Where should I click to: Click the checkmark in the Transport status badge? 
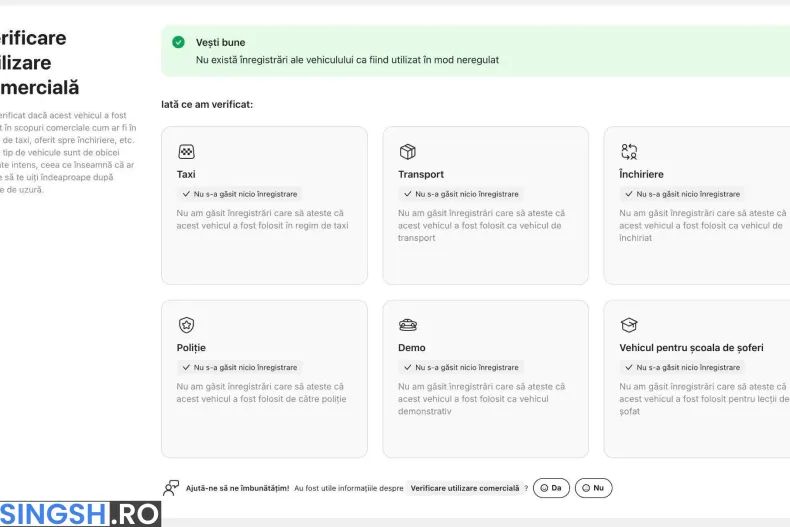[407, 194]
